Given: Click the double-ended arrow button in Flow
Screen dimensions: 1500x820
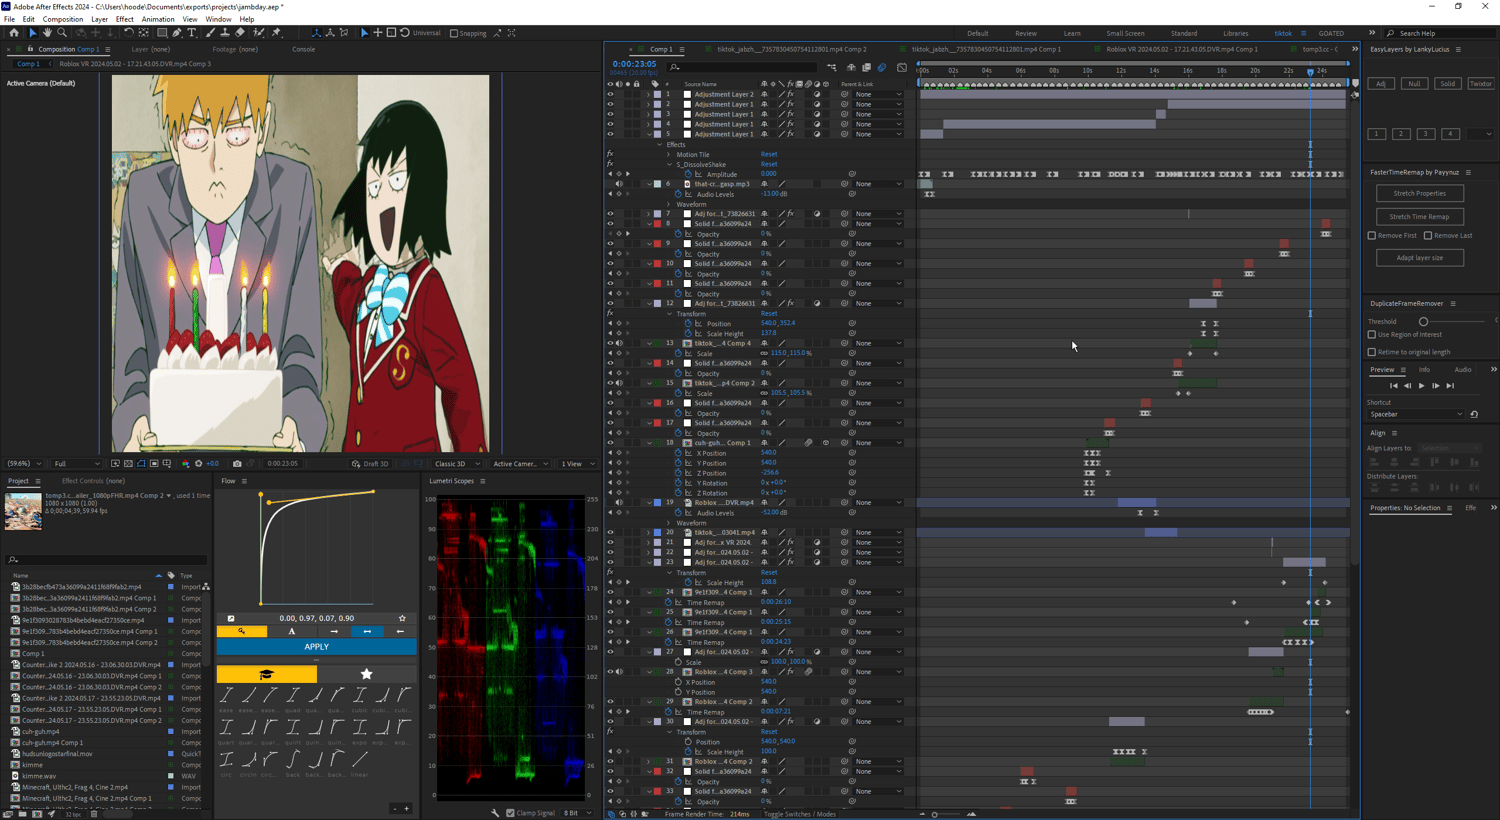Looking at the screenshot, I should click(x=367, y=632).
